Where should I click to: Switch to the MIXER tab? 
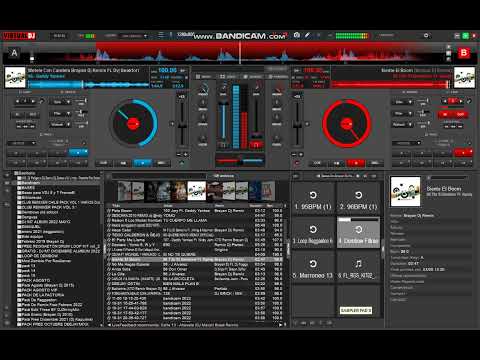pyautogui.click(x=204, y=77)
